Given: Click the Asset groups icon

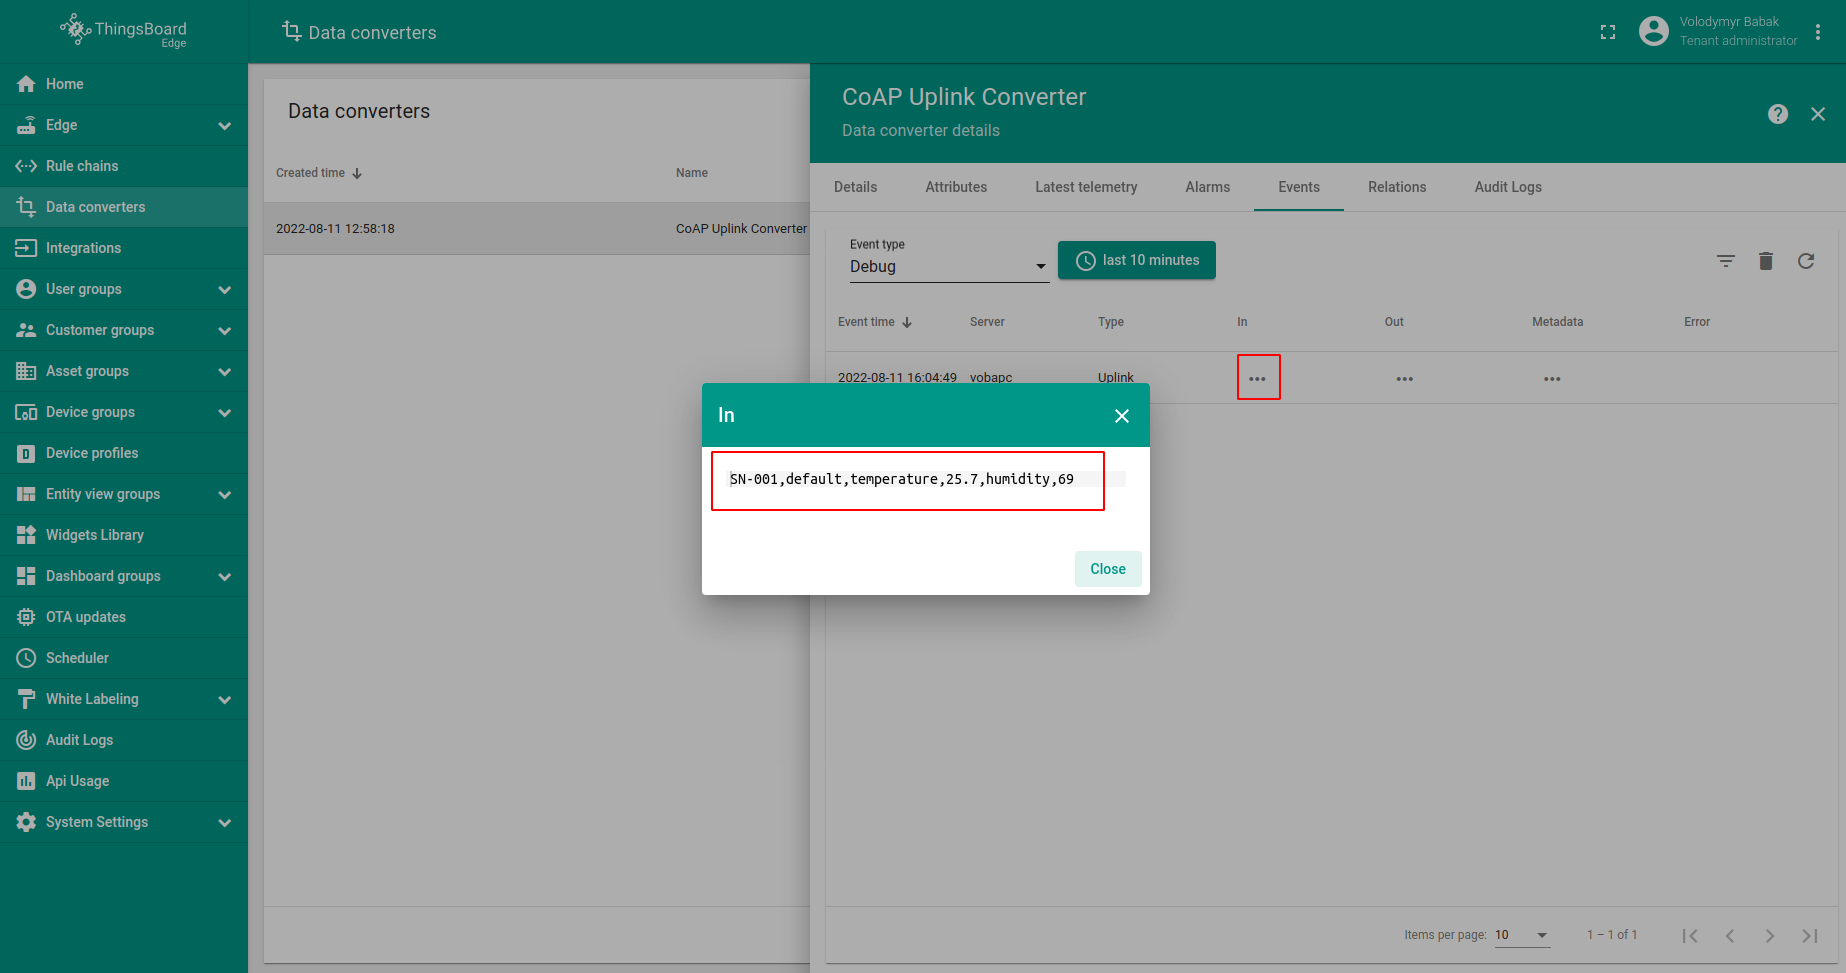Looking at the screenshot, I should pos(26,371).
